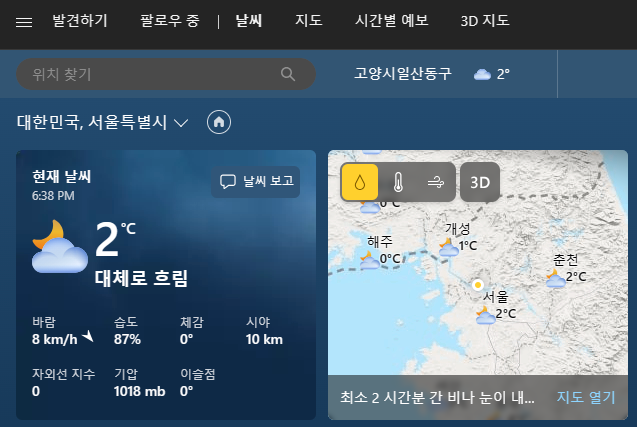This screenshot has height=427, width=637.
Task: Click the 6:38 PM timestamp
Action: pyautogui.click(x=53, y=196)
